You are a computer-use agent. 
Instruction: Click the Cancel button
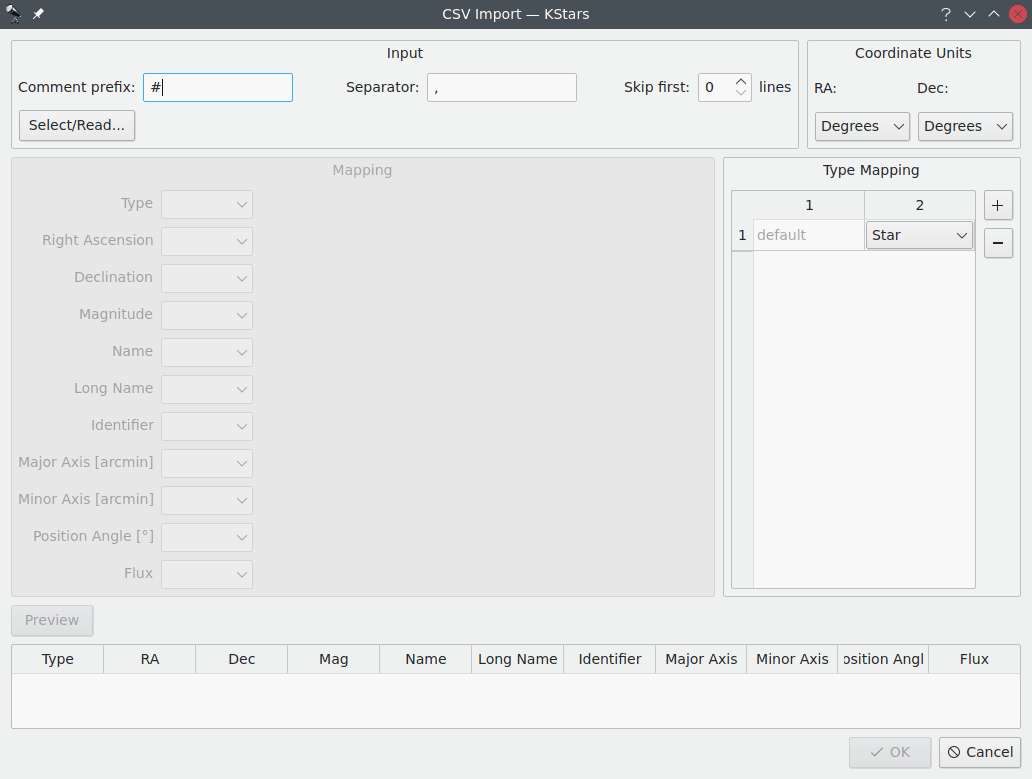pyautogui.click(x=979, y=752)
